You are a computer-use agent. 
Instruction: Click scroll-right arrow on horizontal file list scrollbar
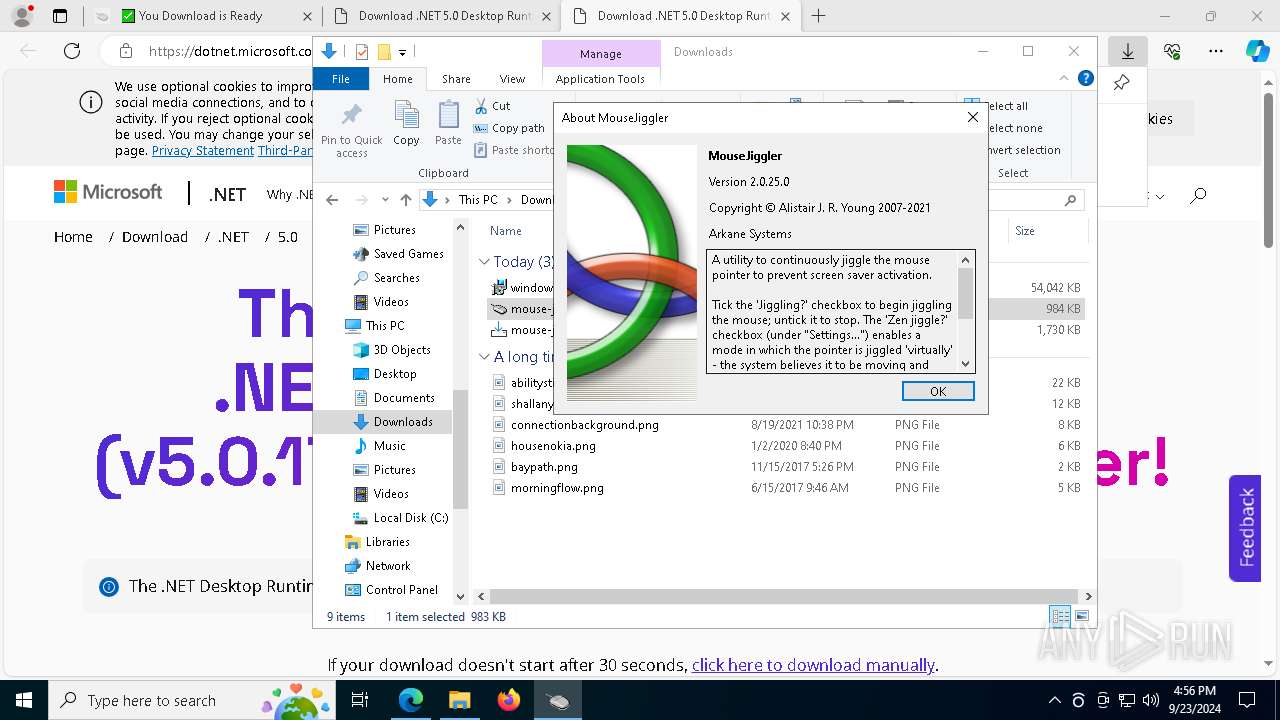click(1088, 596)
